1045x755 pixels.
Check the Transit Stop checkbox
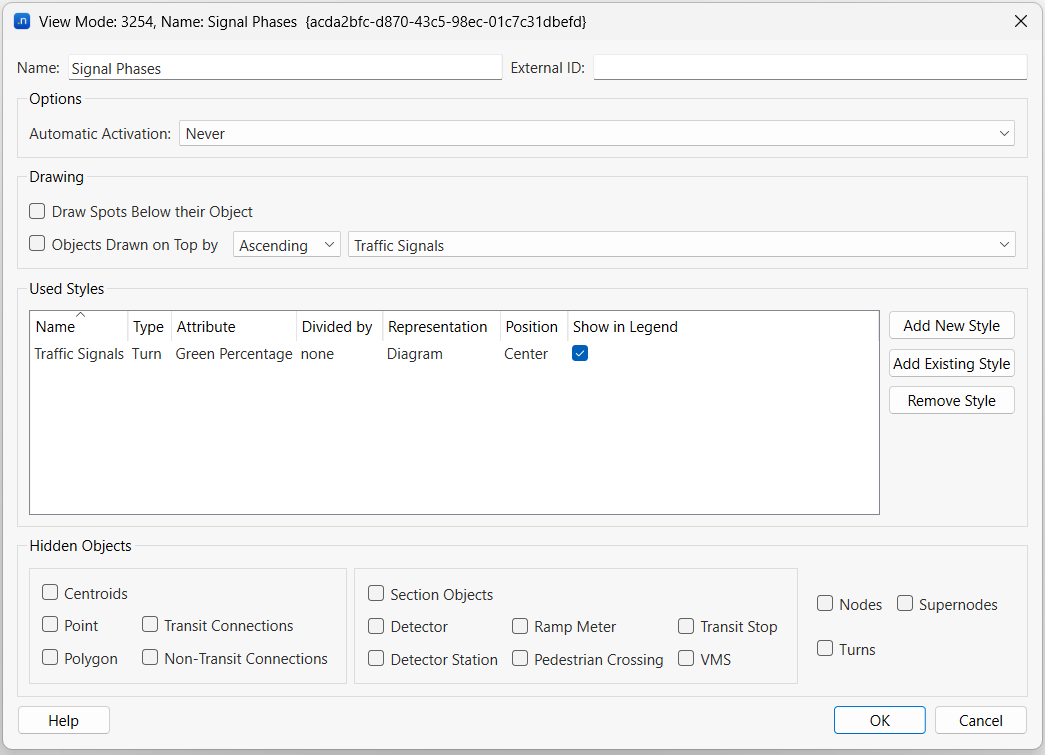pos(686,626)
